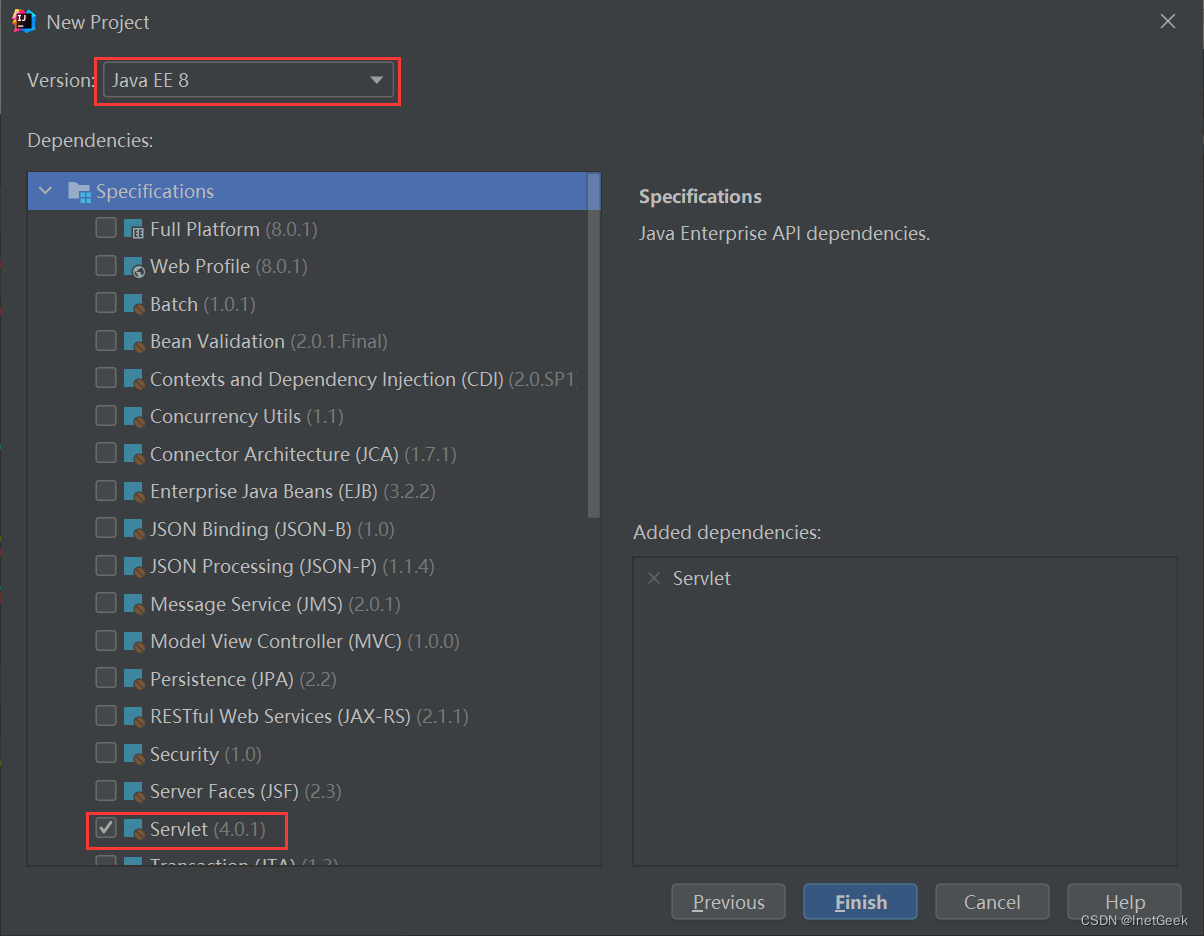1204x936 pixels.
Task: Enable the Server Faces (JSF) checkbox
Action: click(106, 791)
